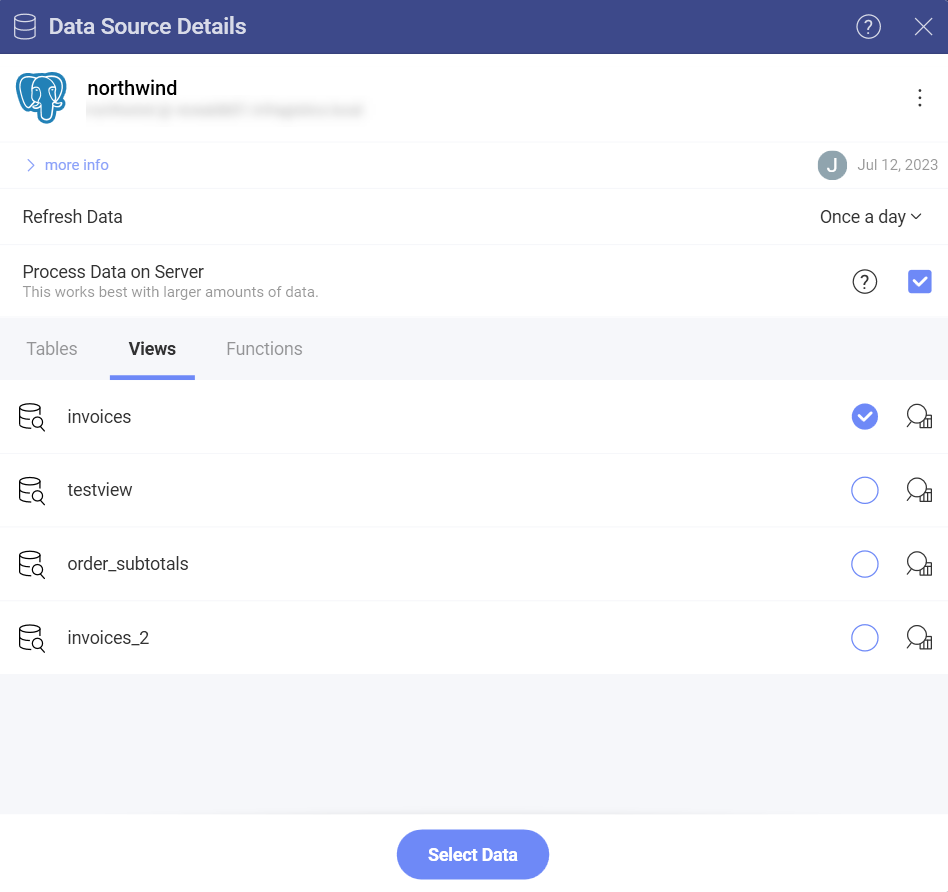Open the Once a day refresh dropdown
The height and width of the screenshot is (892, 948).
(871, 216)
